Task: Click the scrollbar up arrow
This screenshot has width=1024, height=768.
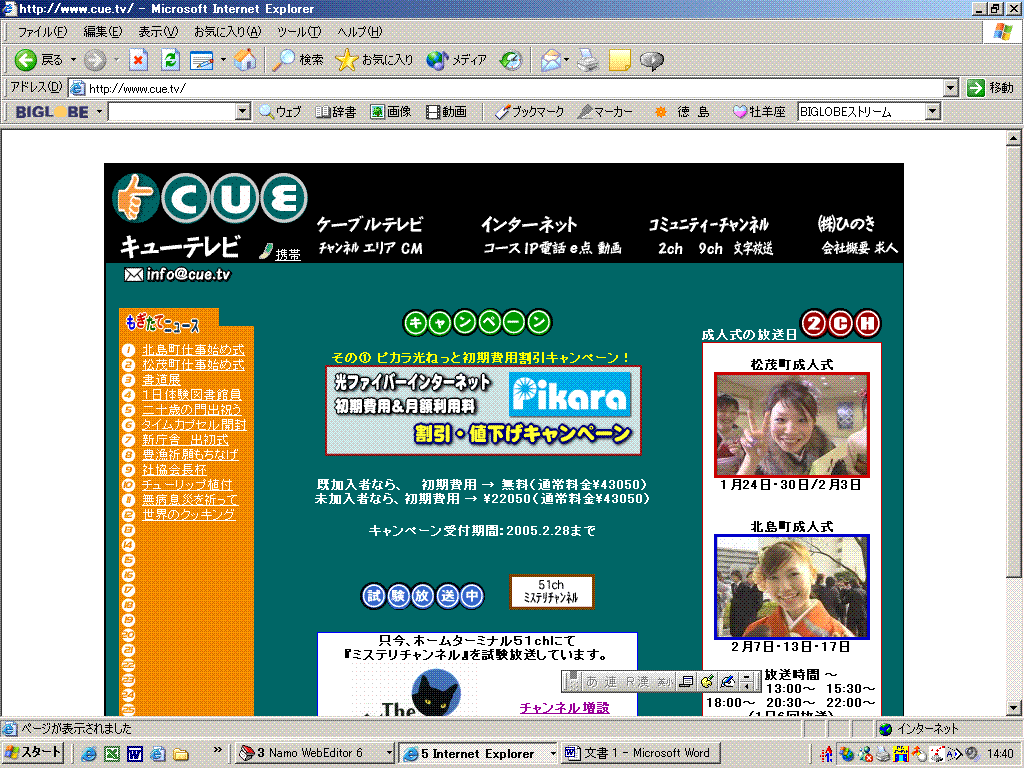Action: coord(1013,138)
